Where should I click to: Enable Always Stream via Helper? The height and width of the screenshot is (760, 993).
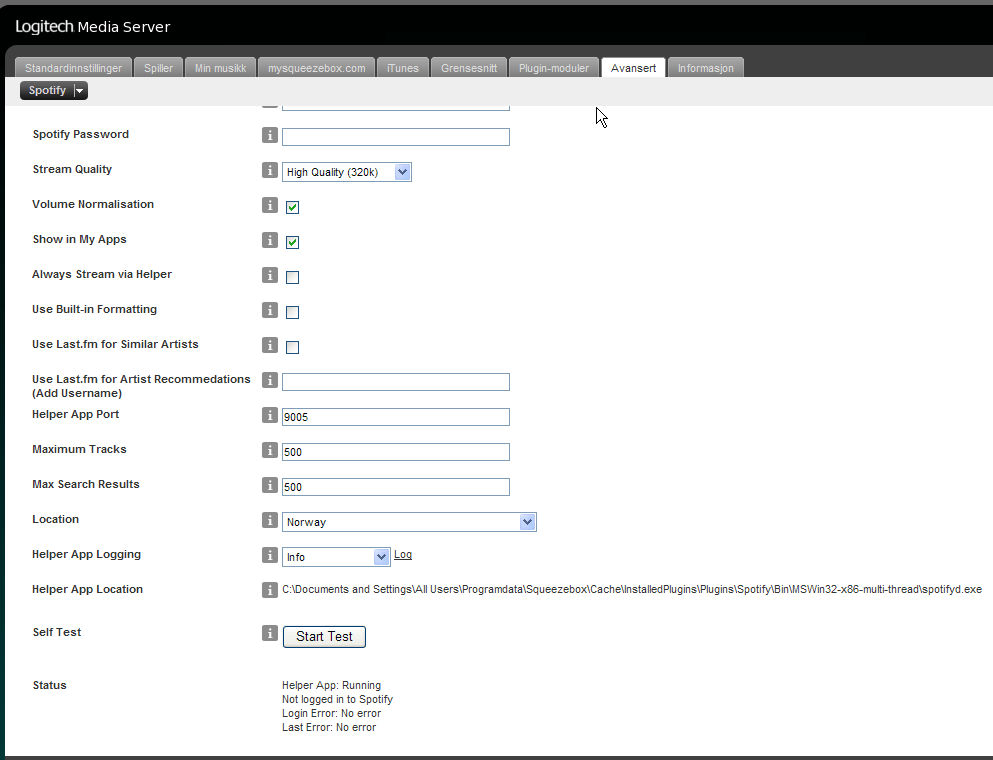click(x=293, y=277)
